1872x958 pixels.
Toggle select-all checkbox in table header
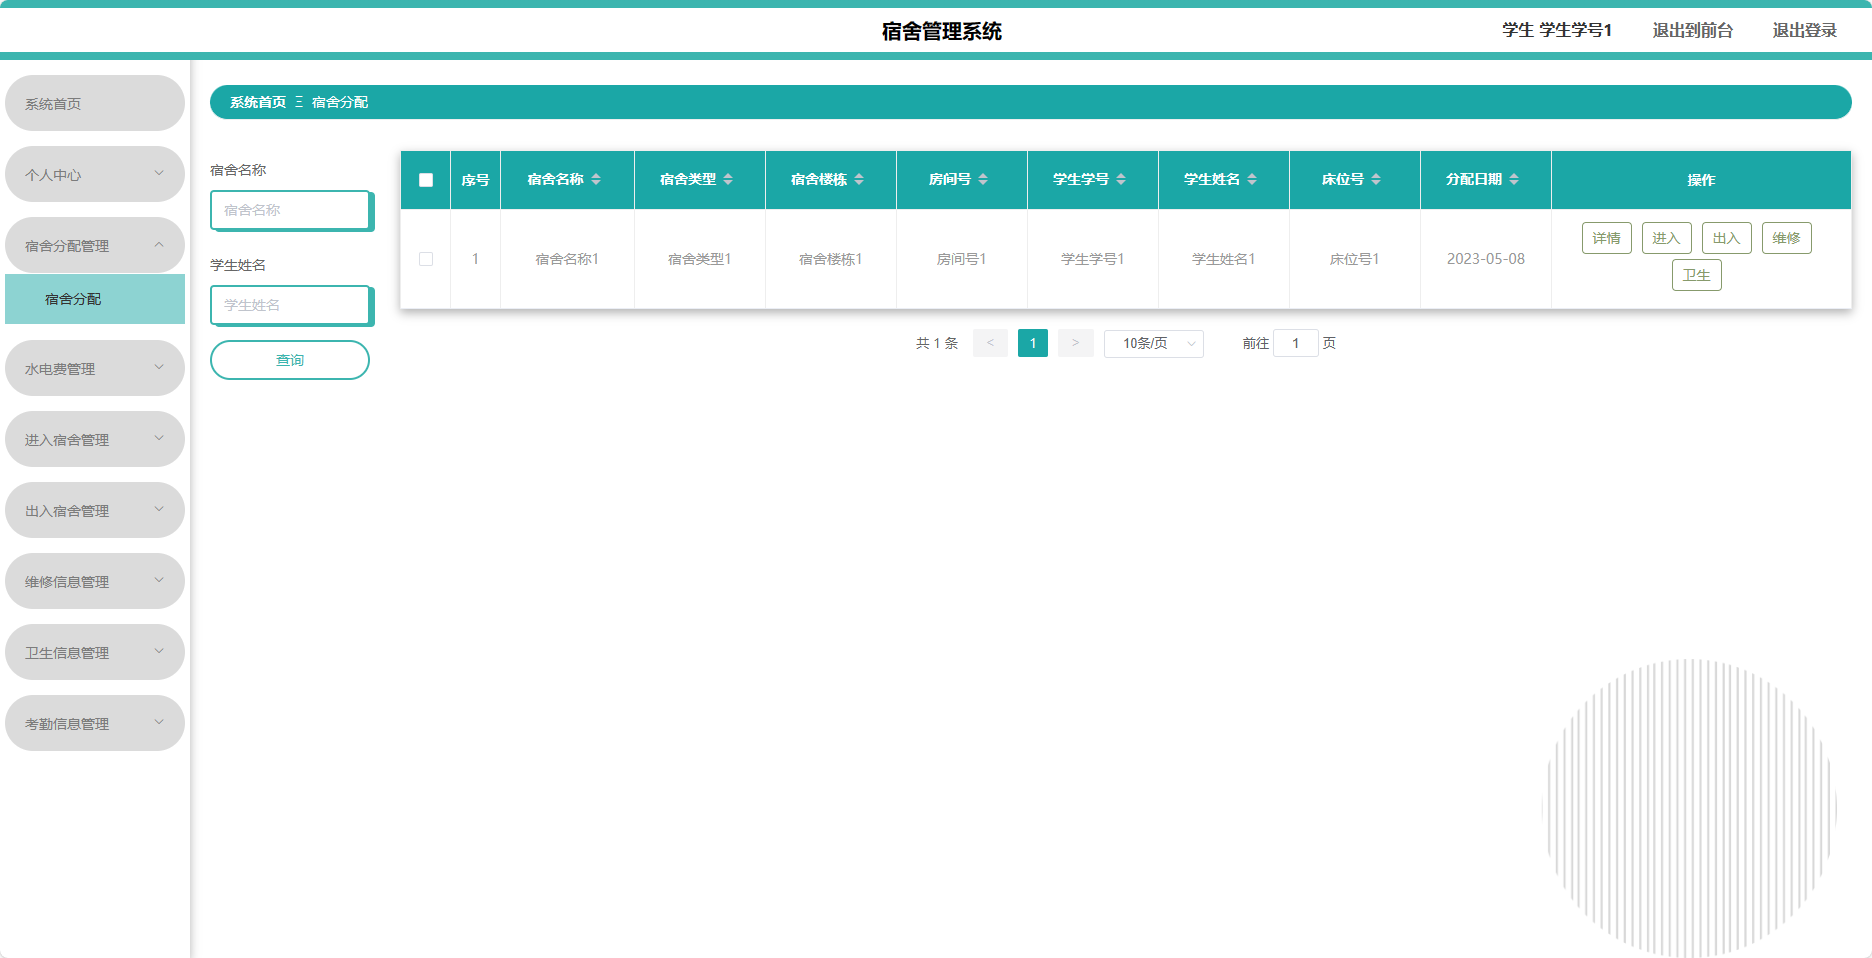pyautogui.click(x=426, y=180)
